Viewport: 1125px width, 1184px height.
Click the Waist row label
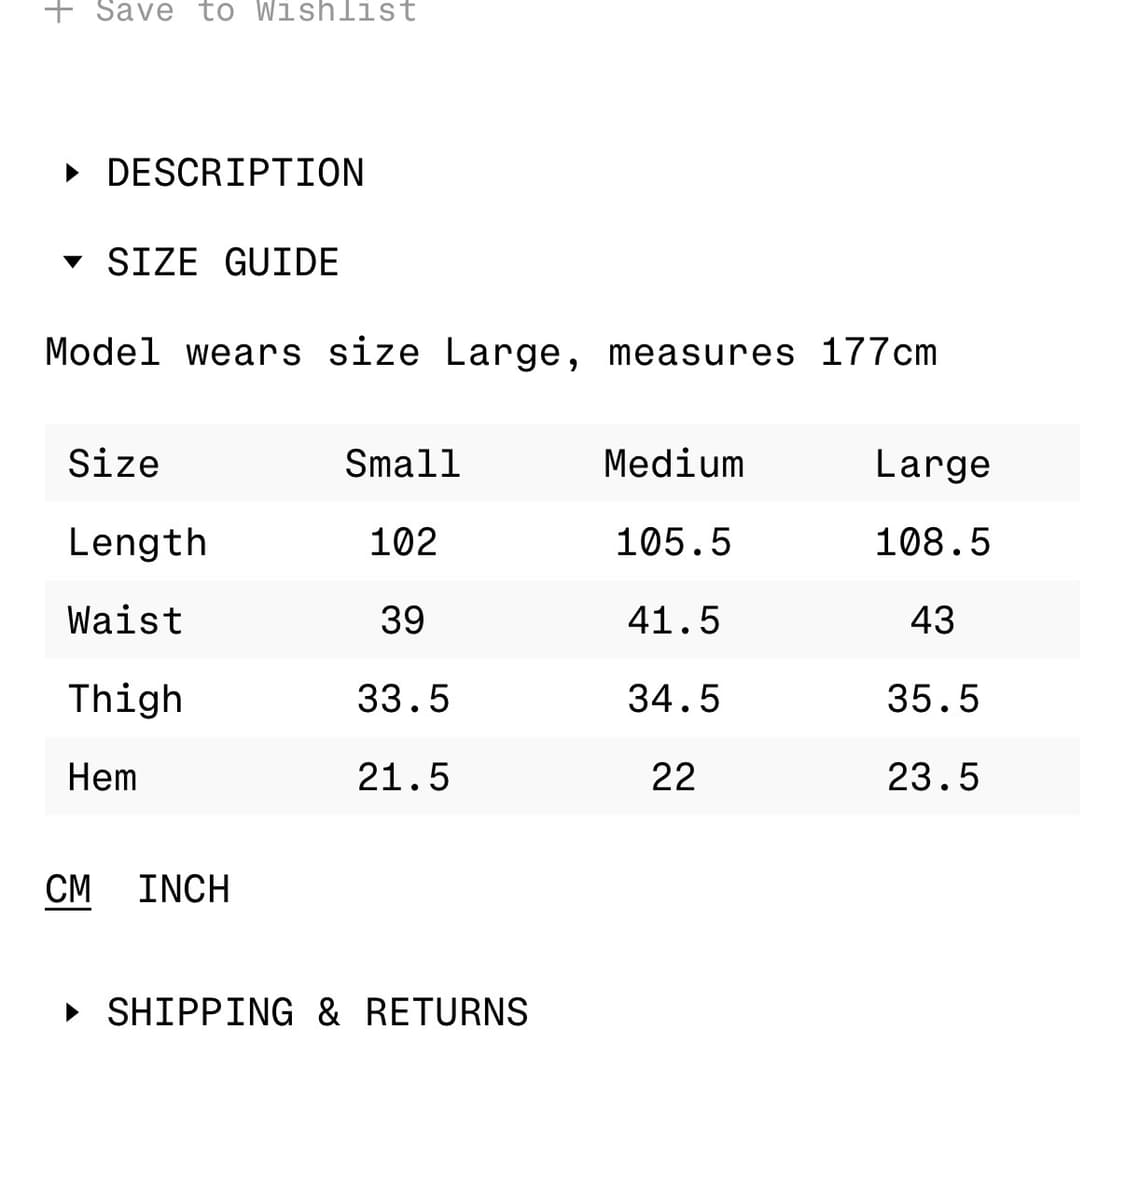tap(125, 620)
